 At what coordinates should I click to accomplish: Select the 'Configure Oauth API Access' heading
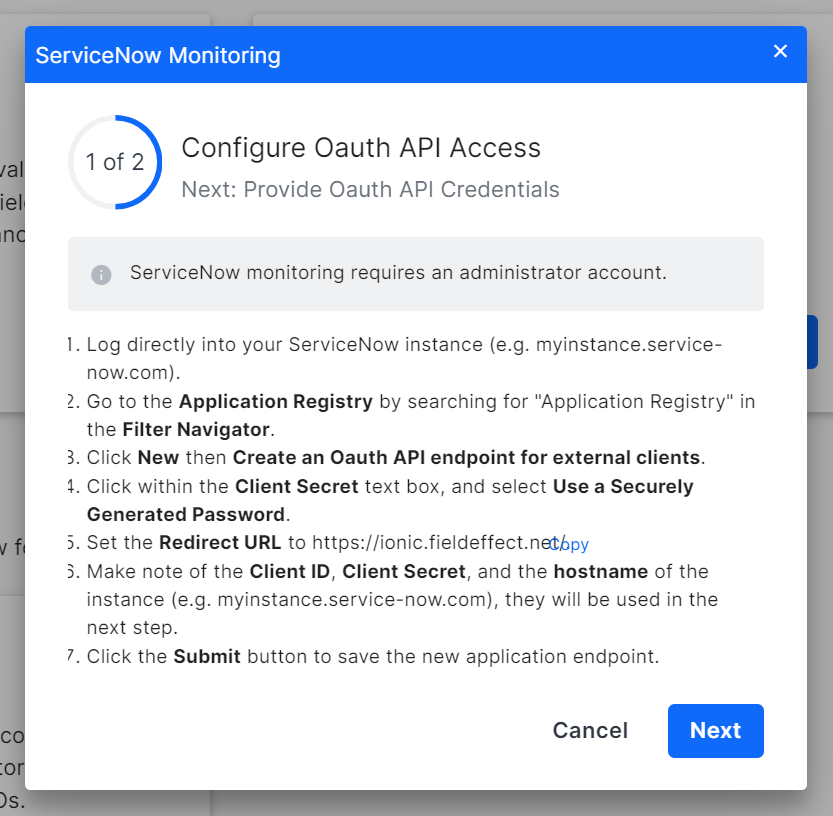tap(361, 148)
